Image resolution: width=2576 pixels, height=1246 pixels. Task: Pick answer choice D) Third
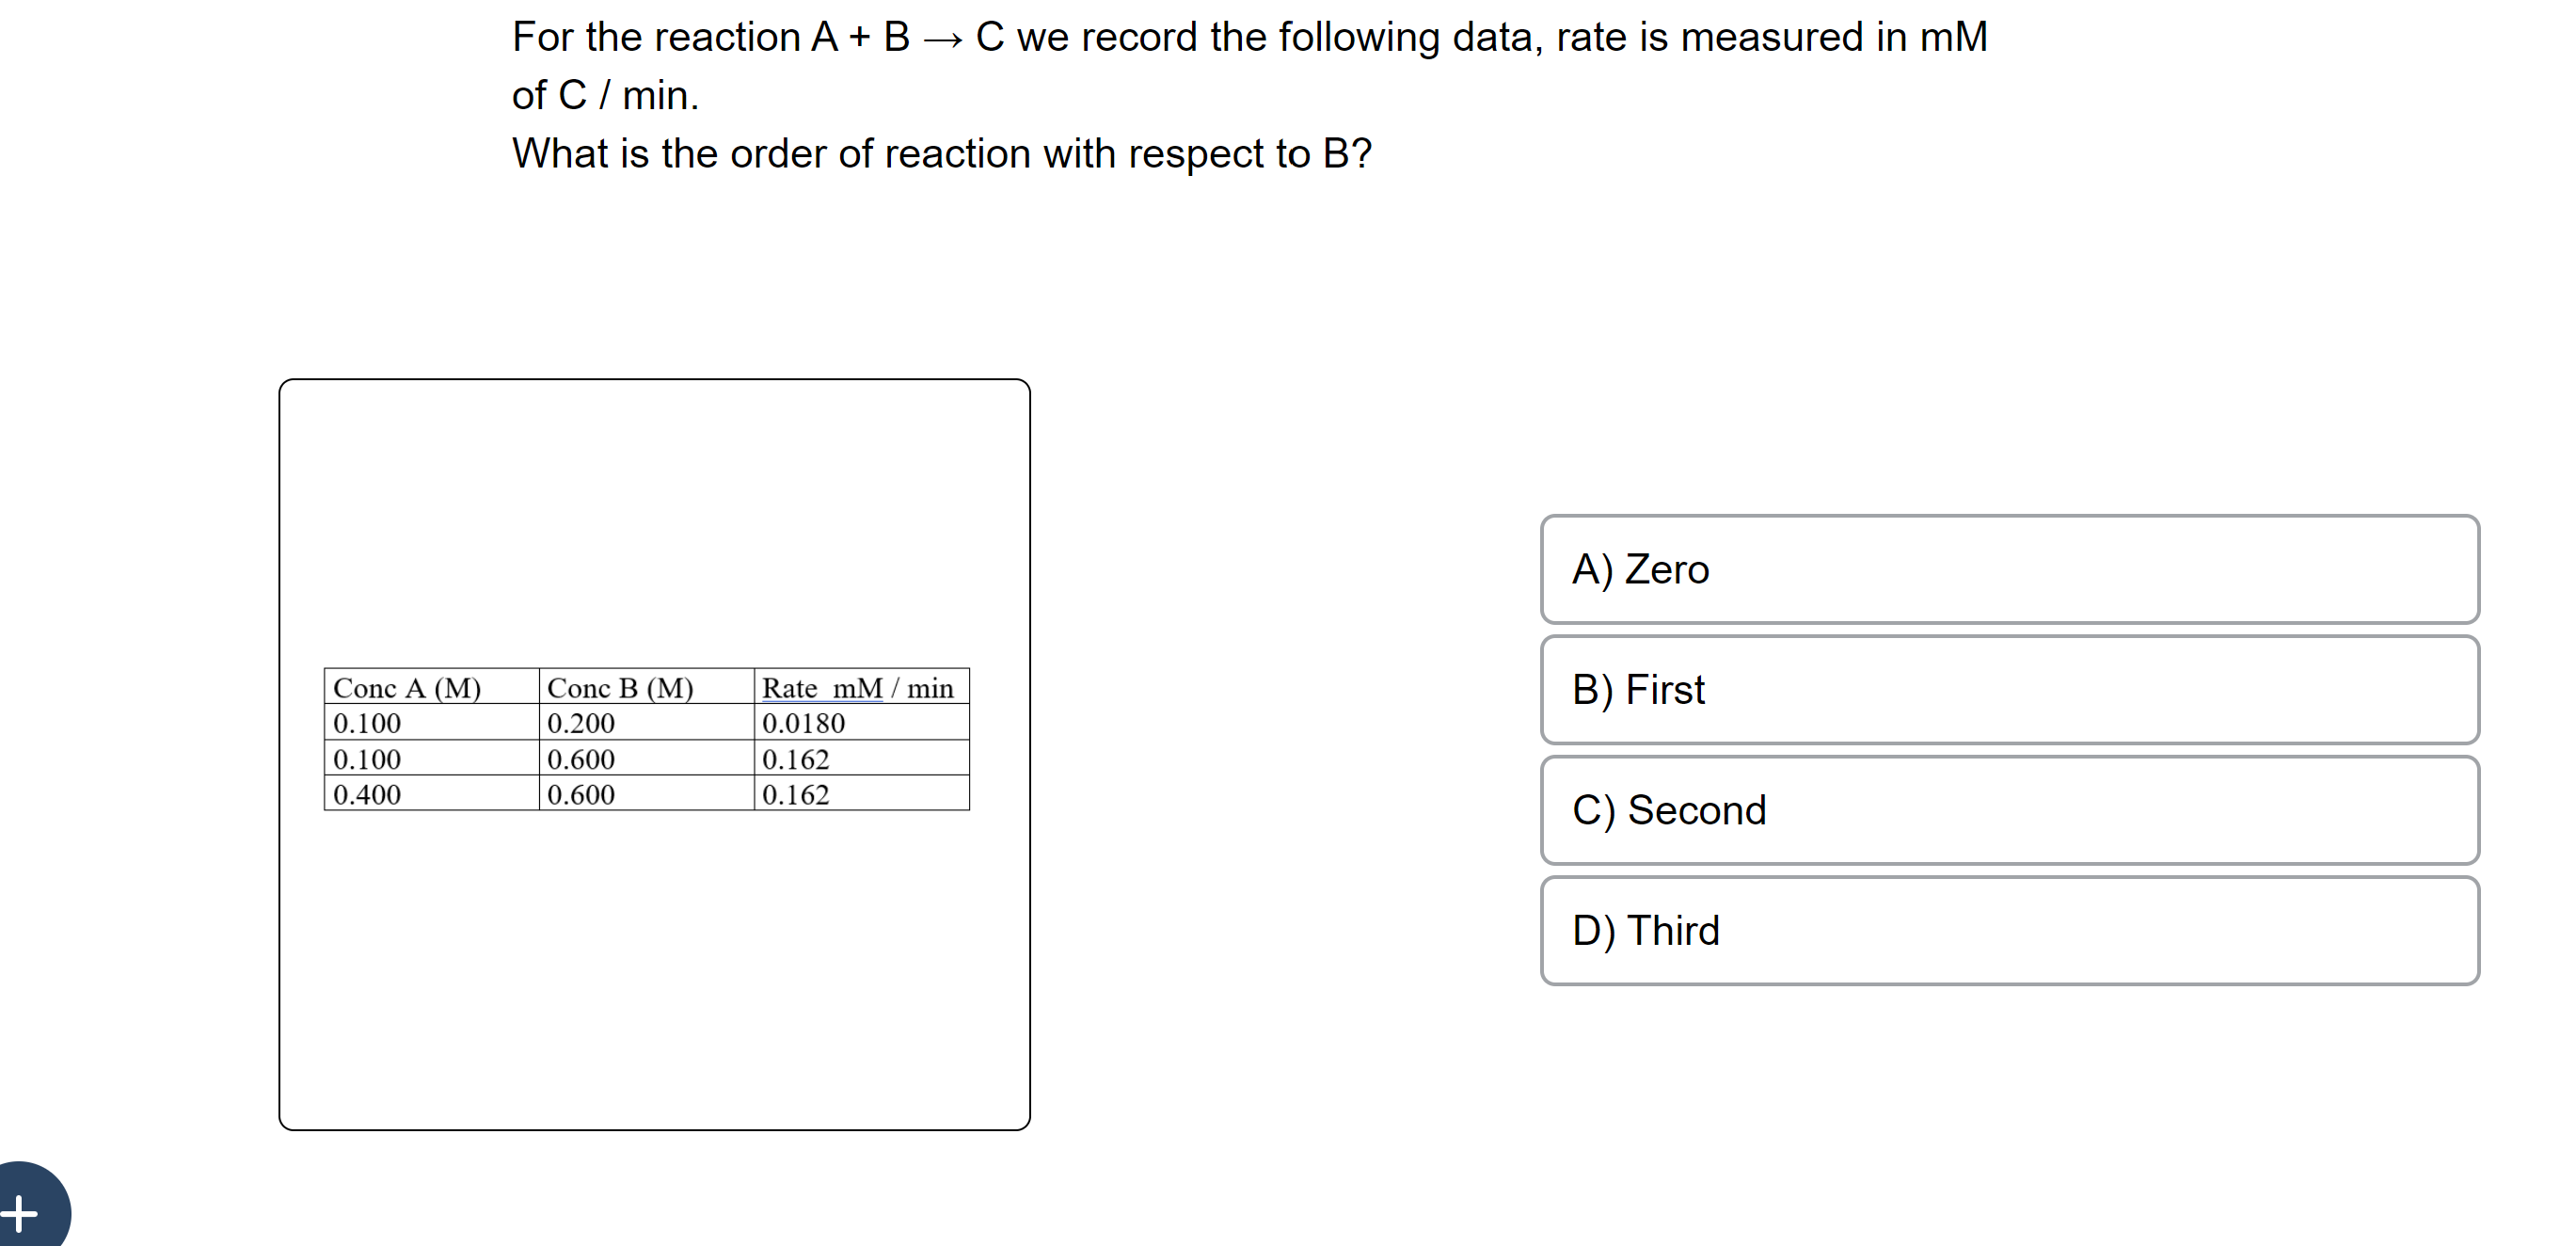(2008, 930)
